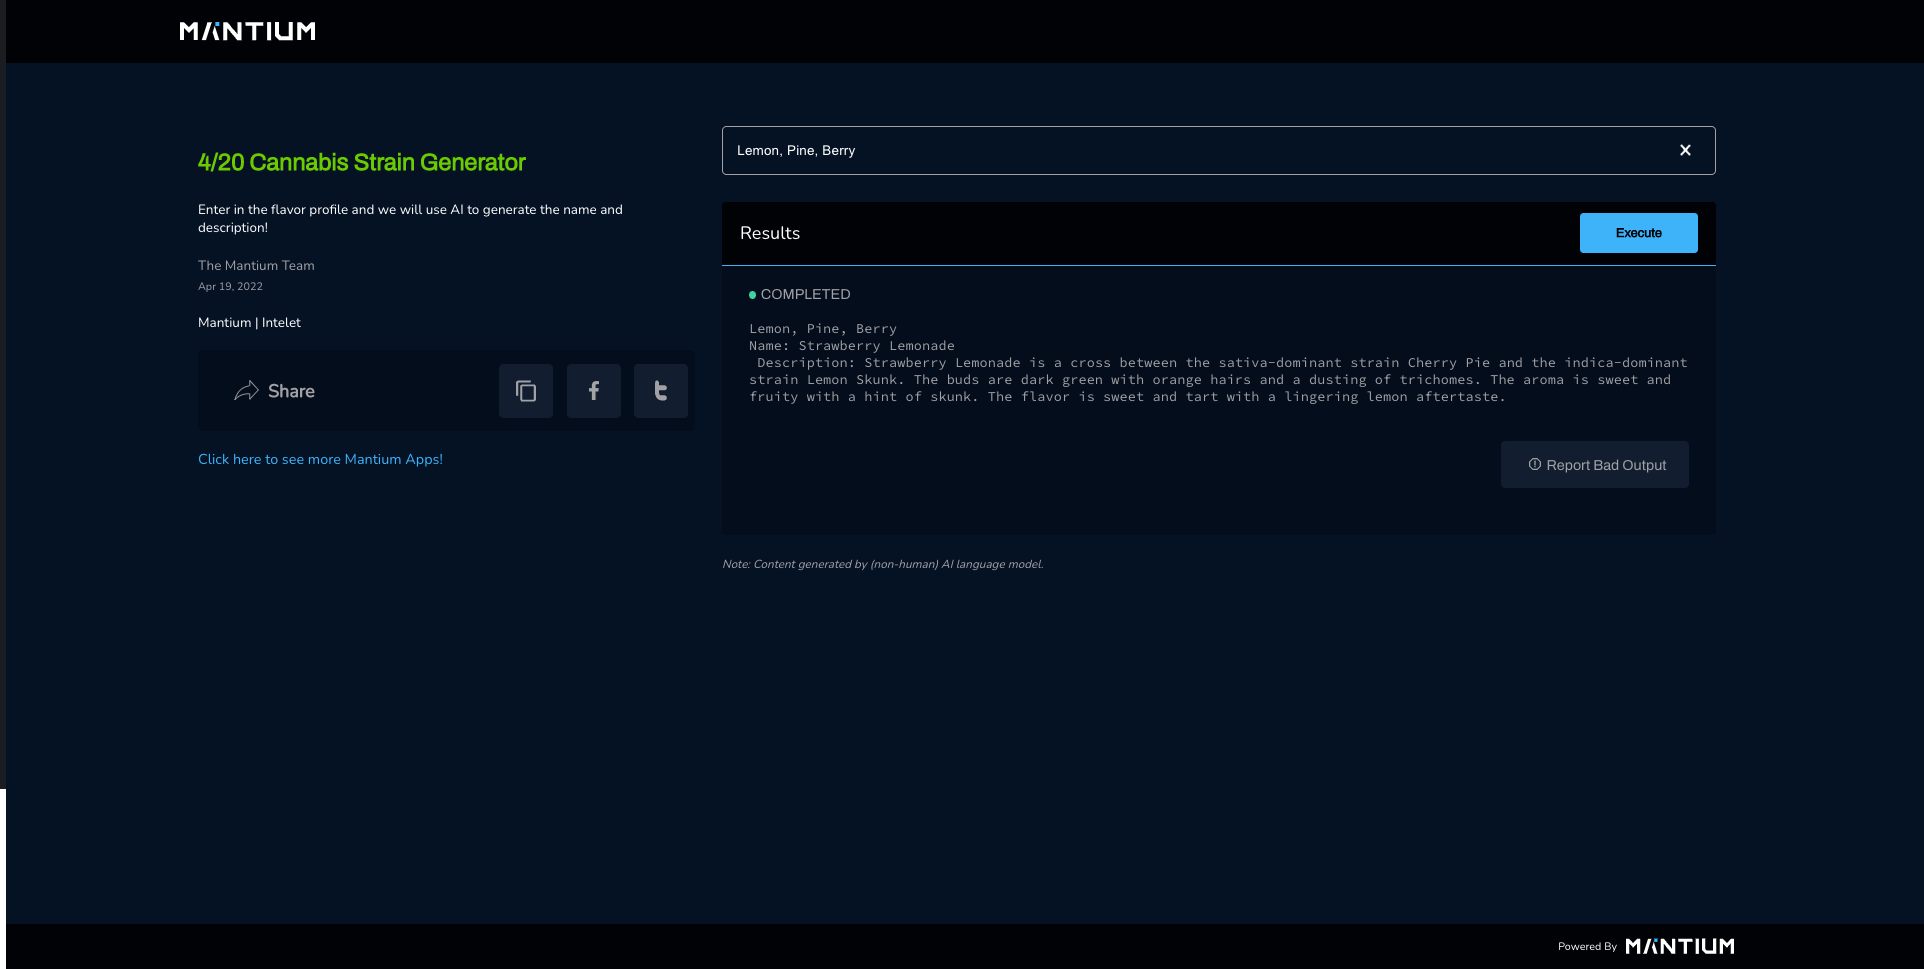
Task: Clear the flavor input with the X icon
Action: tap(1685, 150)
